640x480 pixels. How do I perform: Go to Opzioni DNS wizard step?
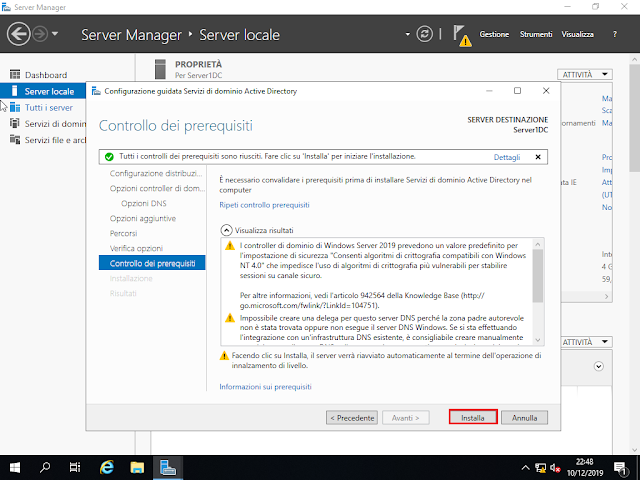coord(144,203)
